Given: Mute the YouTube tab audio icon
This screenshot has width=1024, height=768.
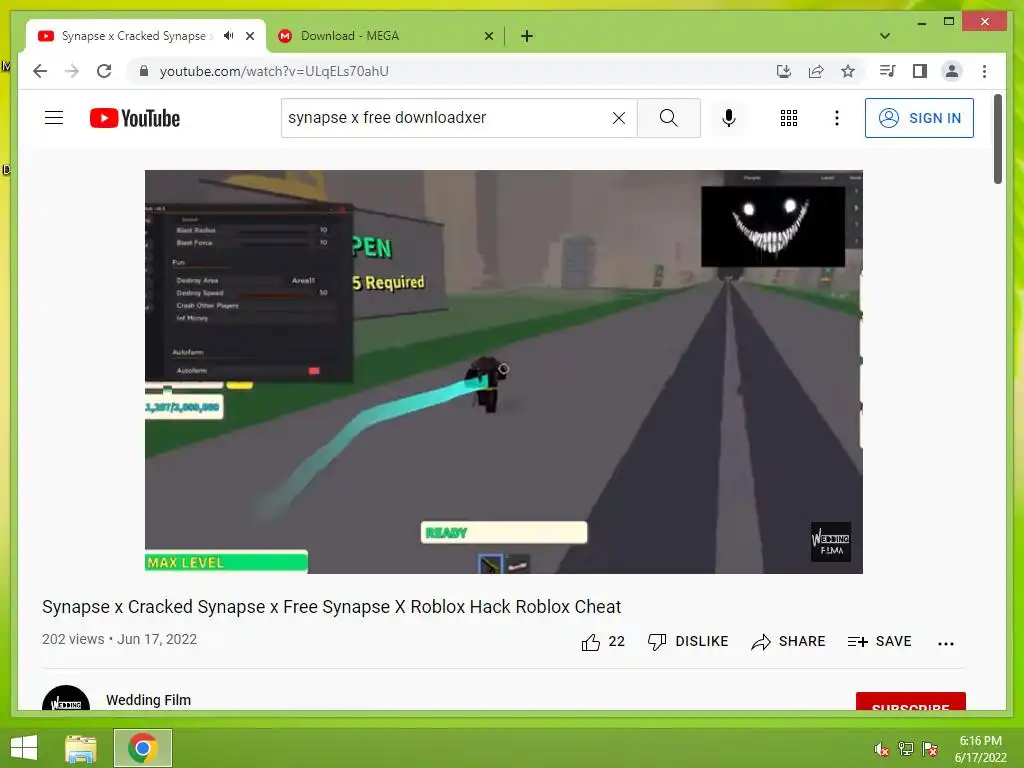Looking at the screenshot, I should coord(228,36).
